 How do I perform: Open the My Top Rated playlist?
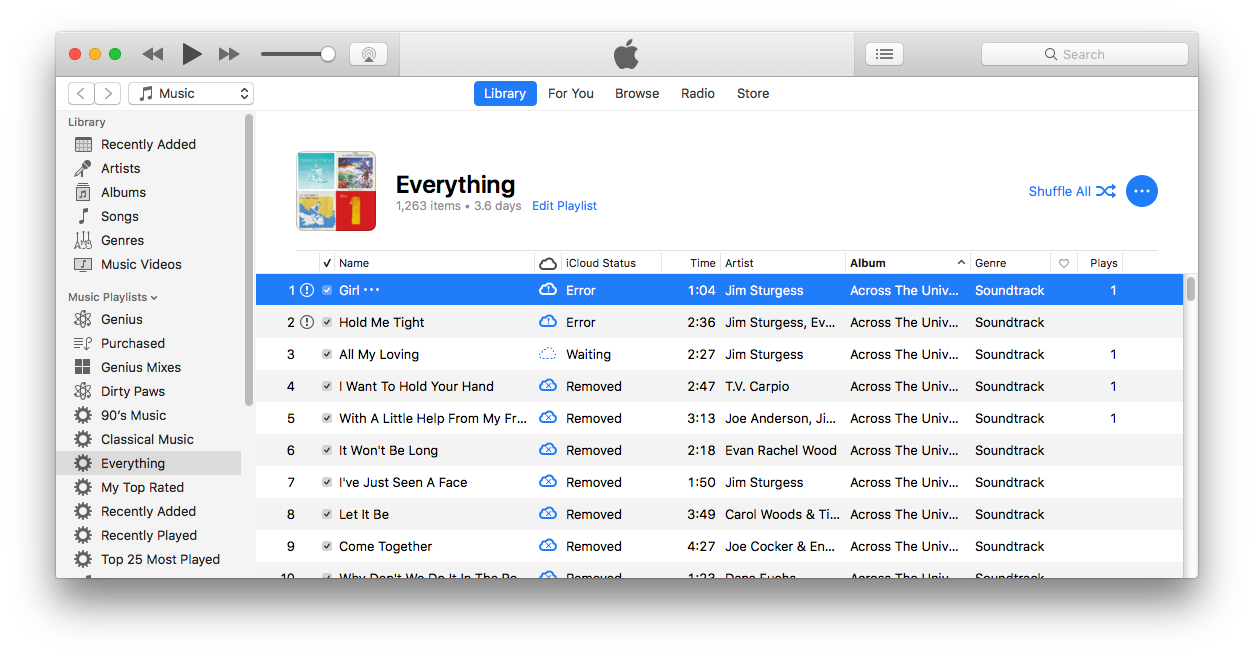[142, 487]
